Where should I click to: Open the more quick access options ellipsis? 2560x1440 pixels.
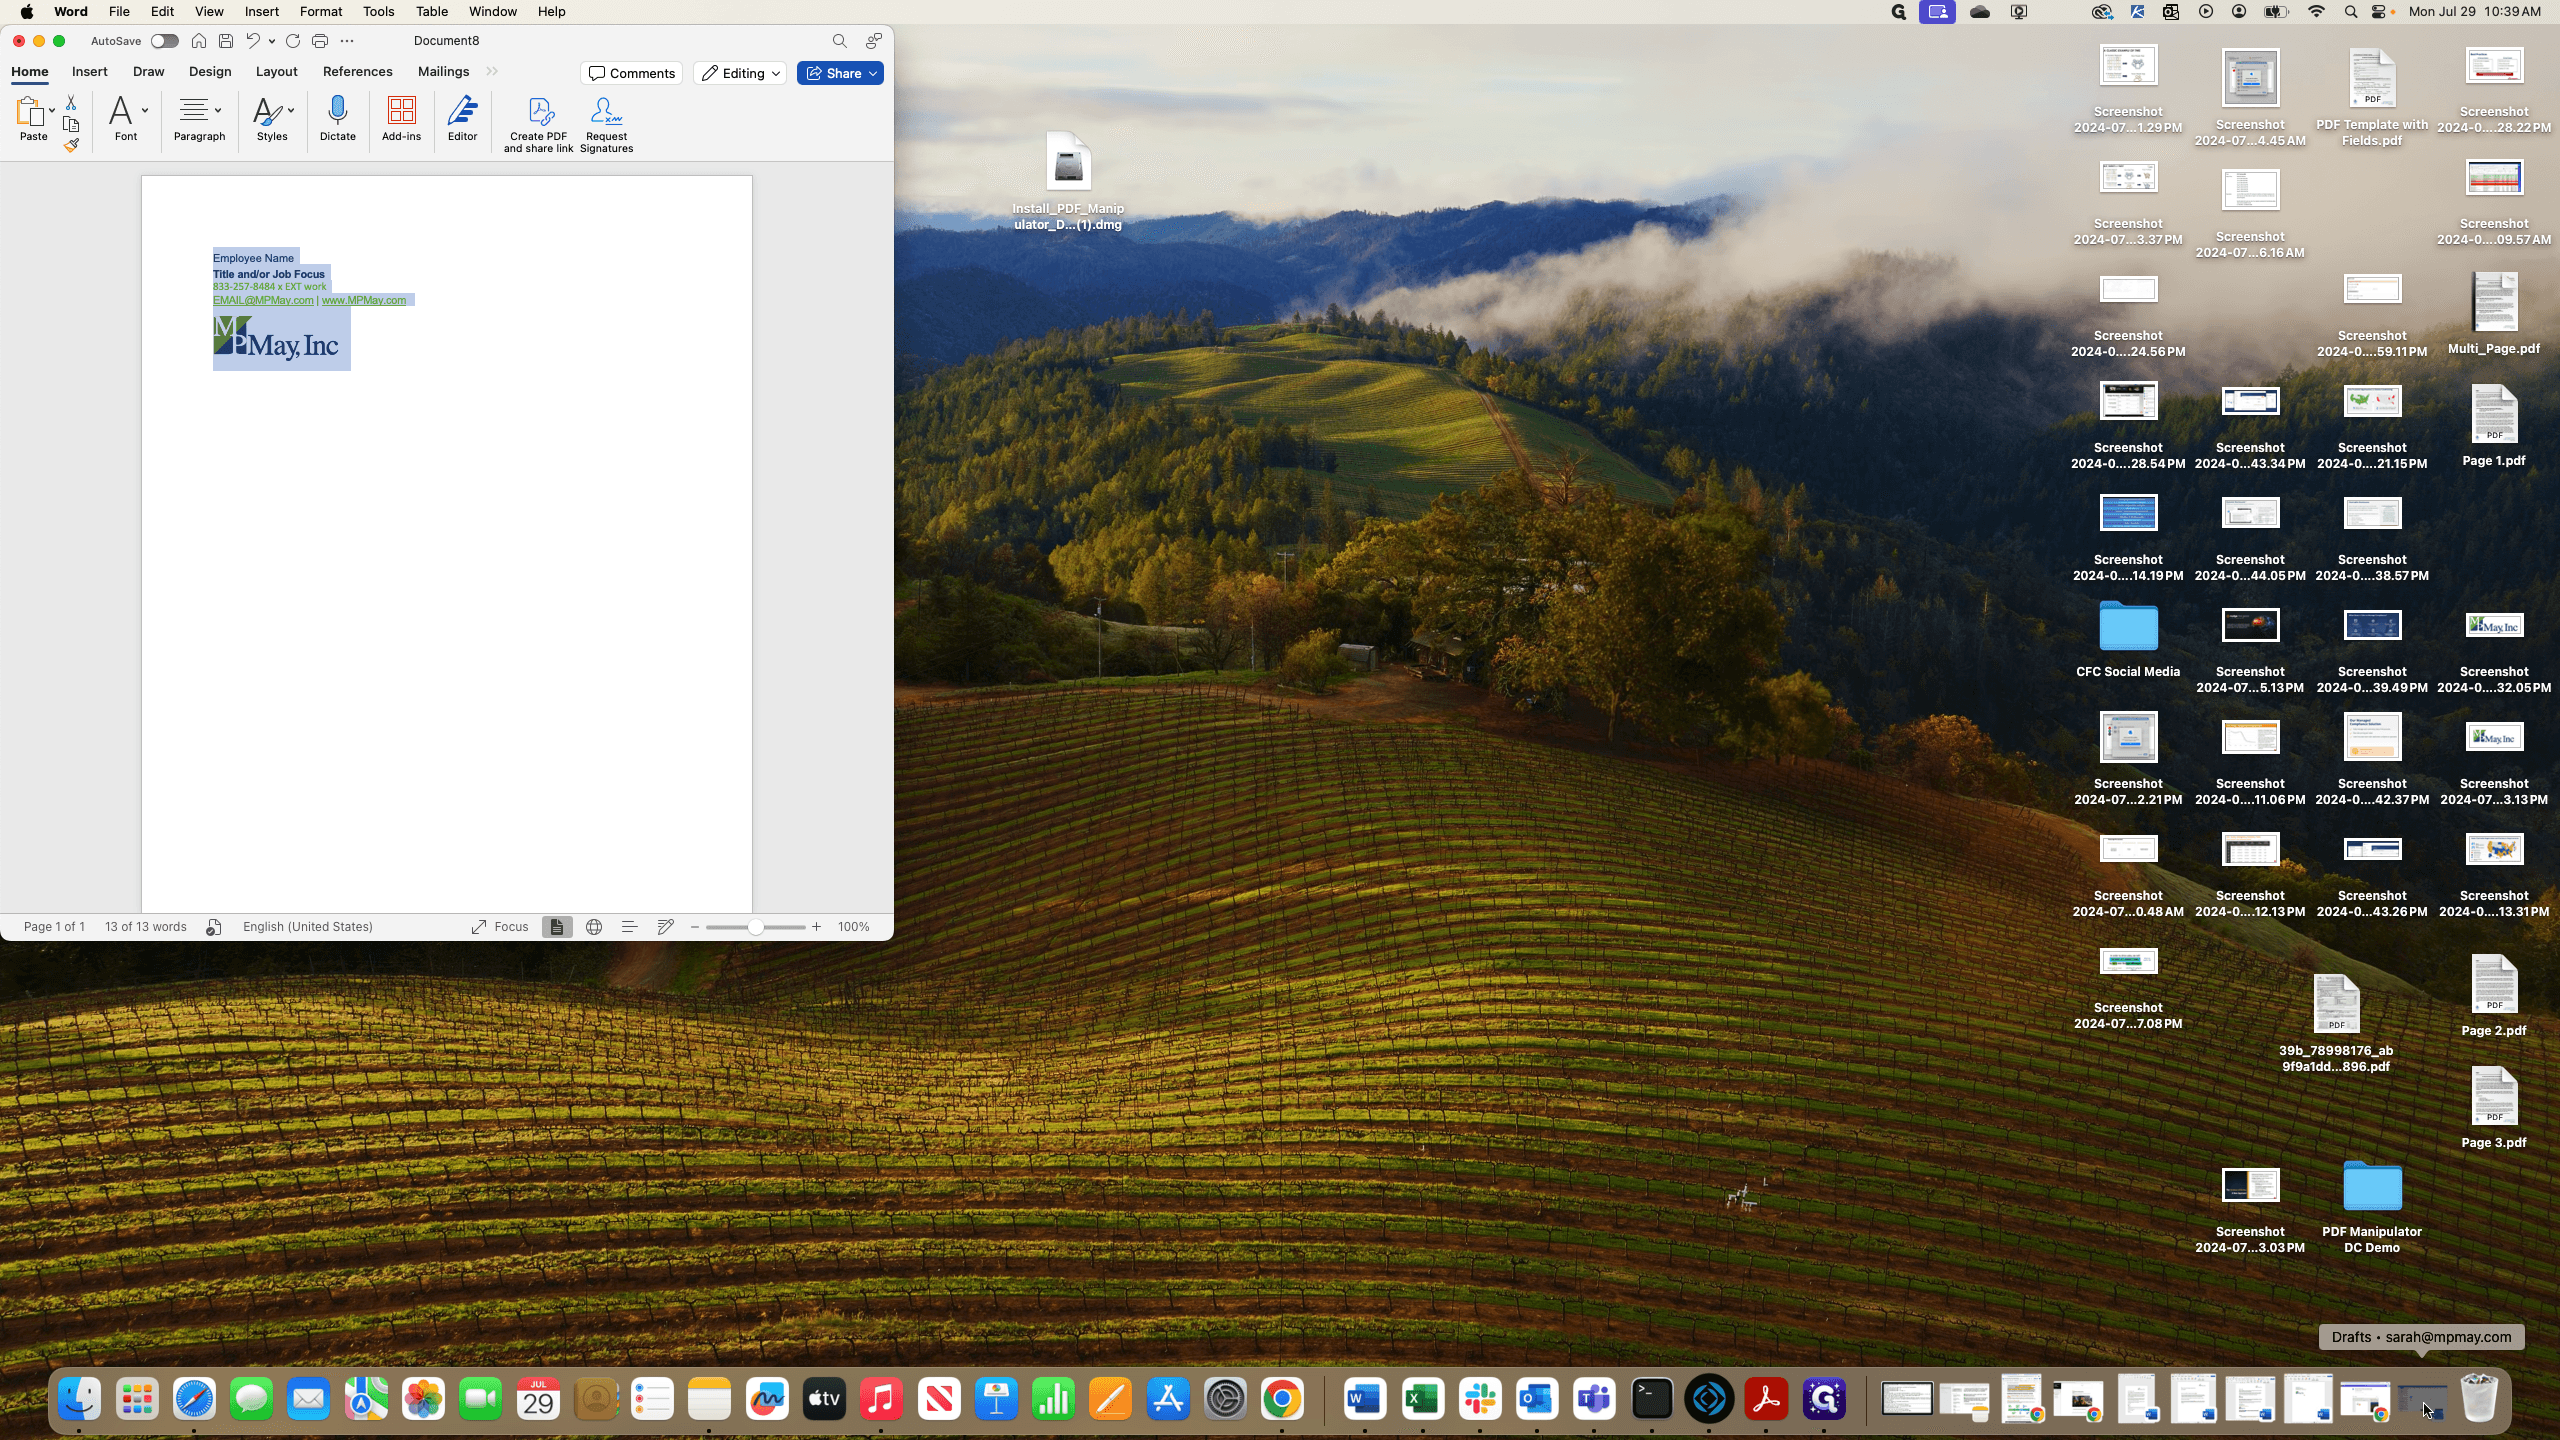pyautogui.click(x=347, y=41)
